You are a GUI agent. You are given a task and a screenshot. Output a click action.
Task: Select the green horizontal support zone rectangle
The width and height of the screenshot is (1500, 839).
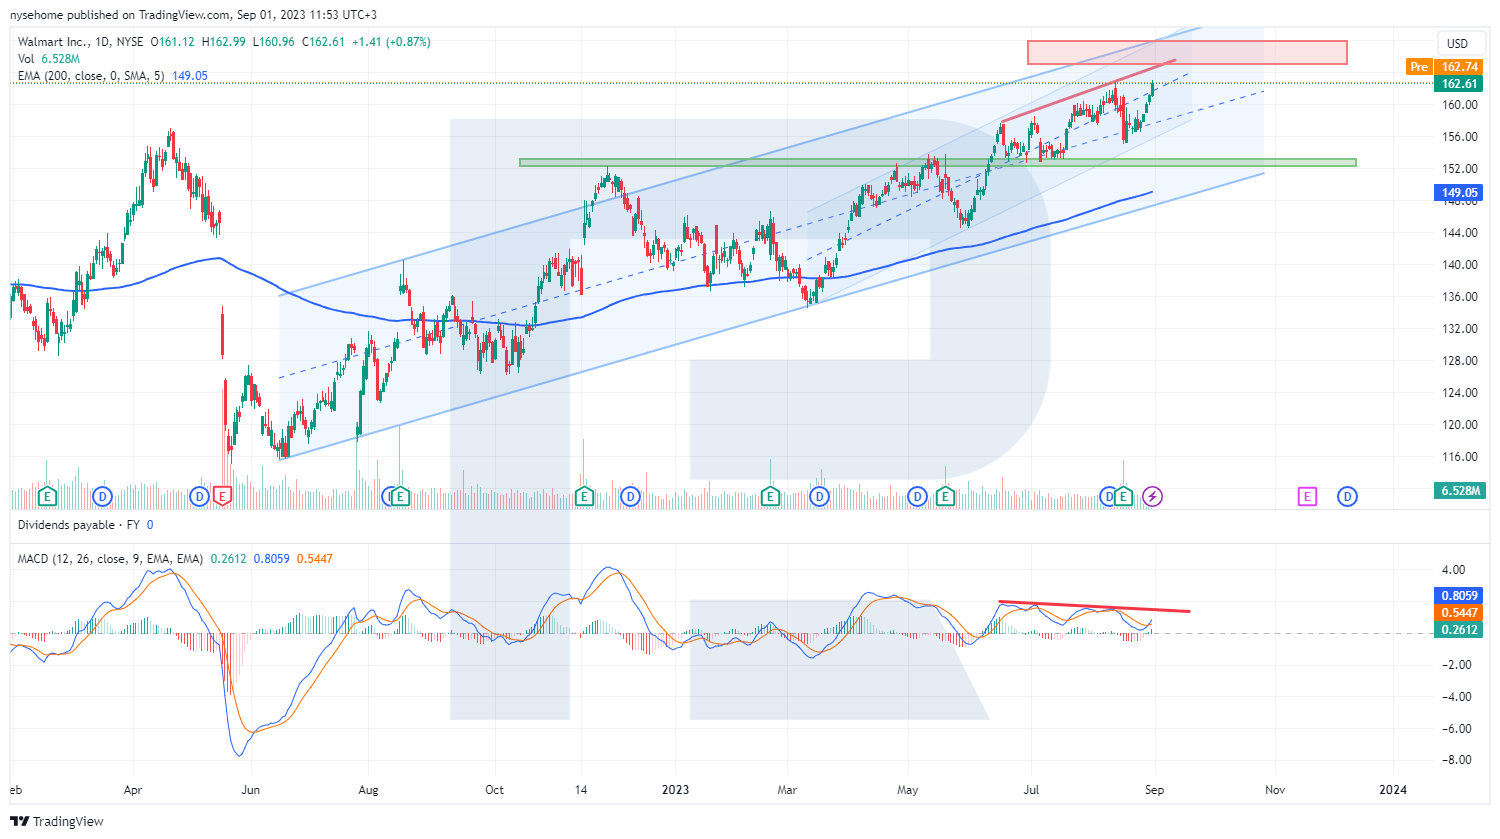click(x=937, y=162)
